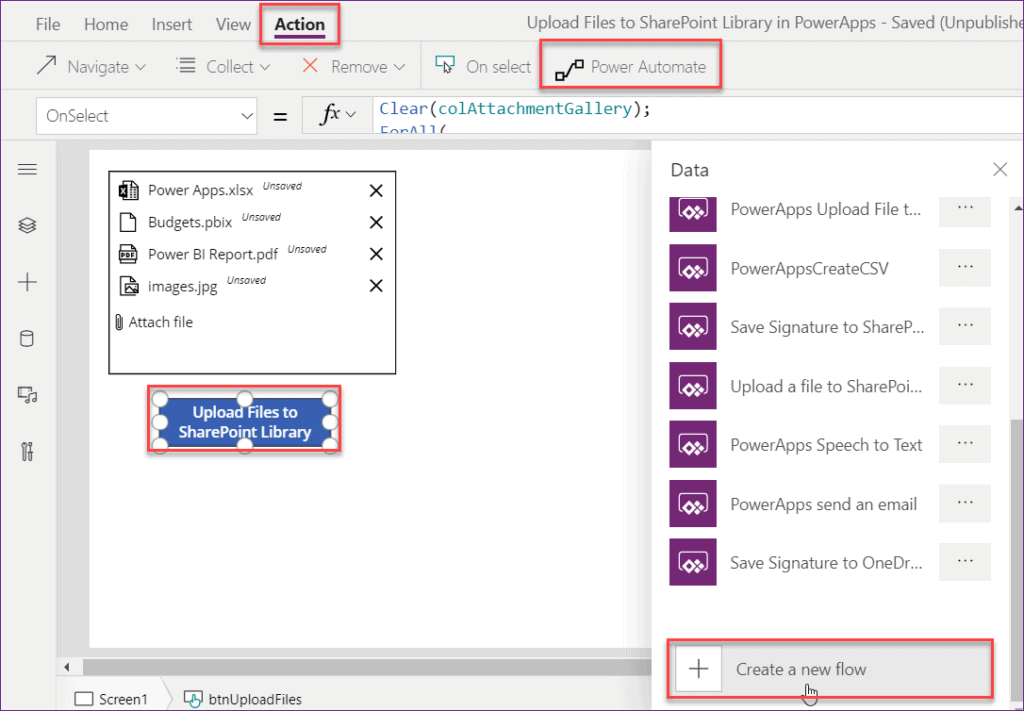Expand the Collect dropdown
The image size is (1024, 711).
click(265, 66)
